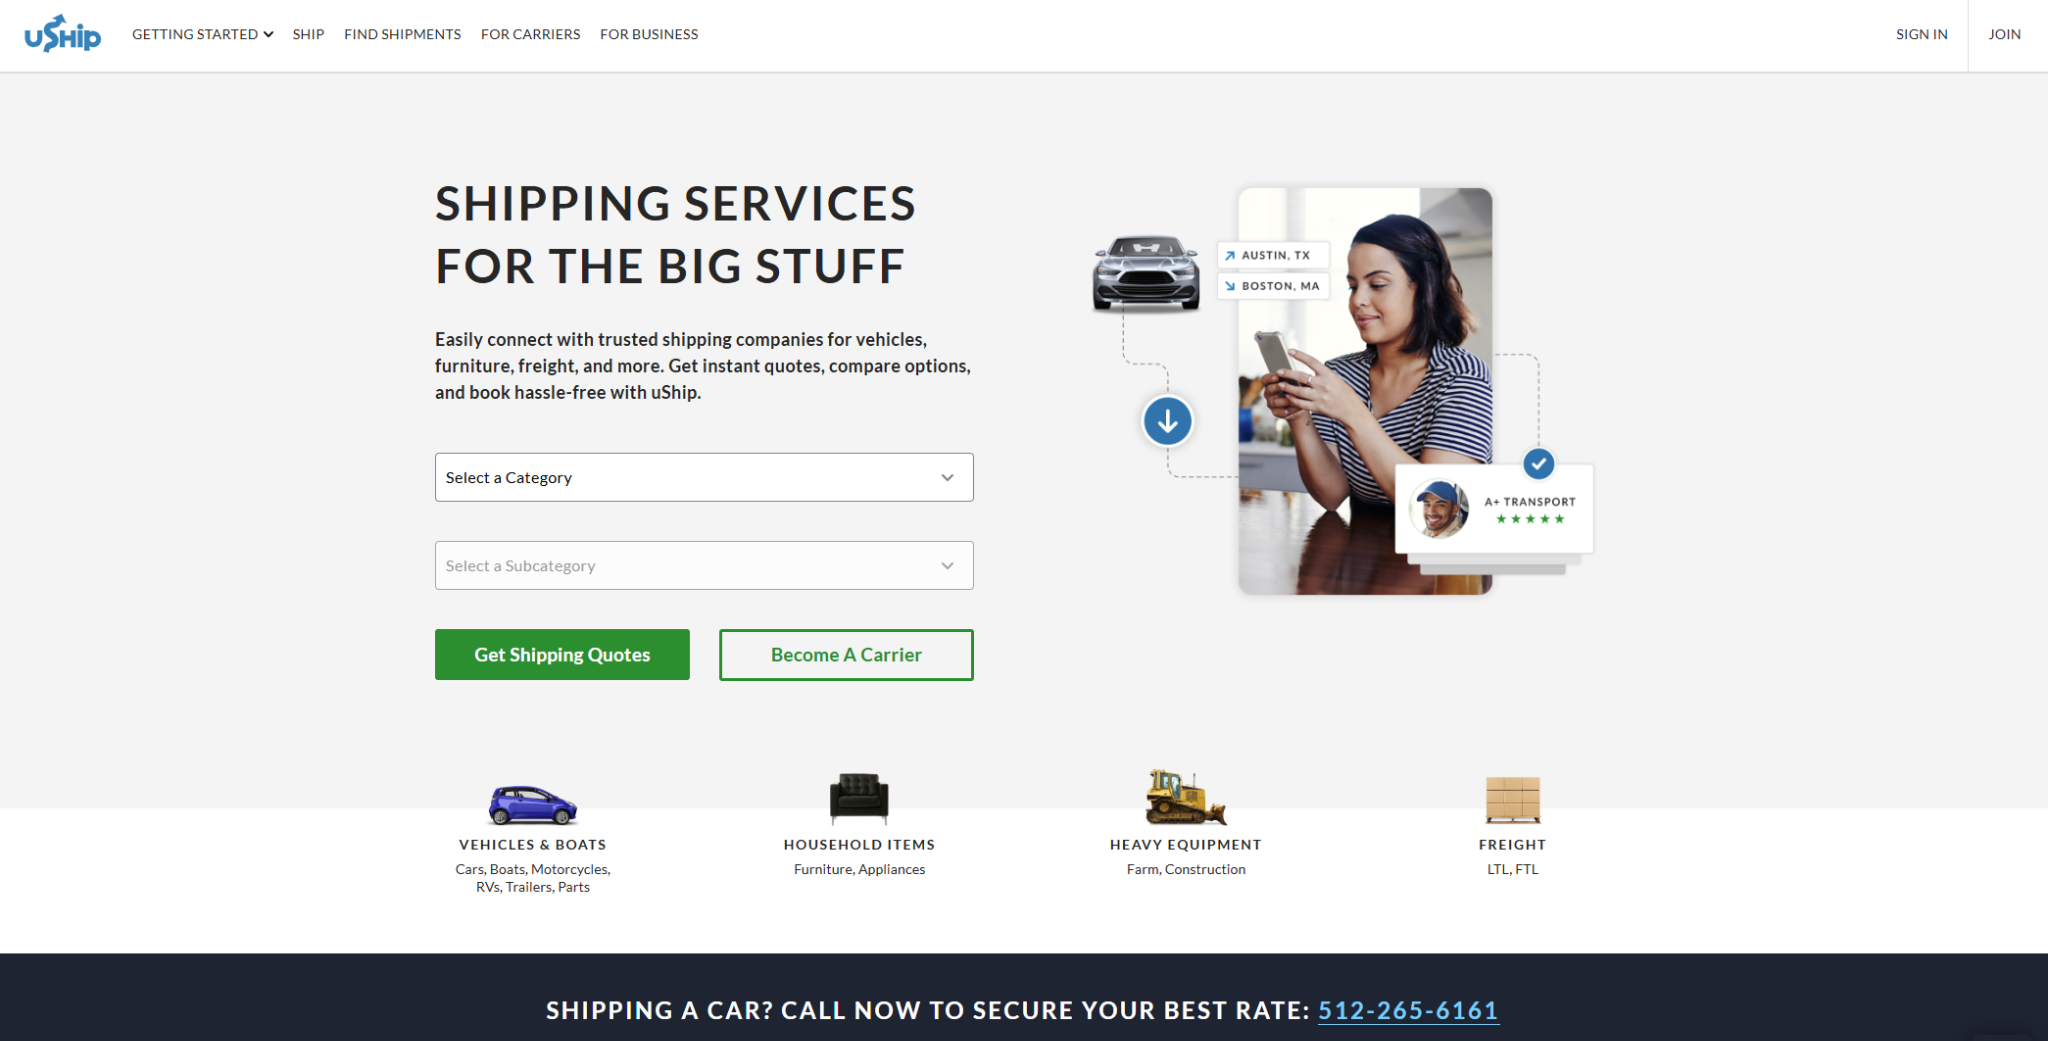Image resolution: width=2048 pixels, height=1041 pixels.
Task: Click Sign In link
Action: 1921,34
